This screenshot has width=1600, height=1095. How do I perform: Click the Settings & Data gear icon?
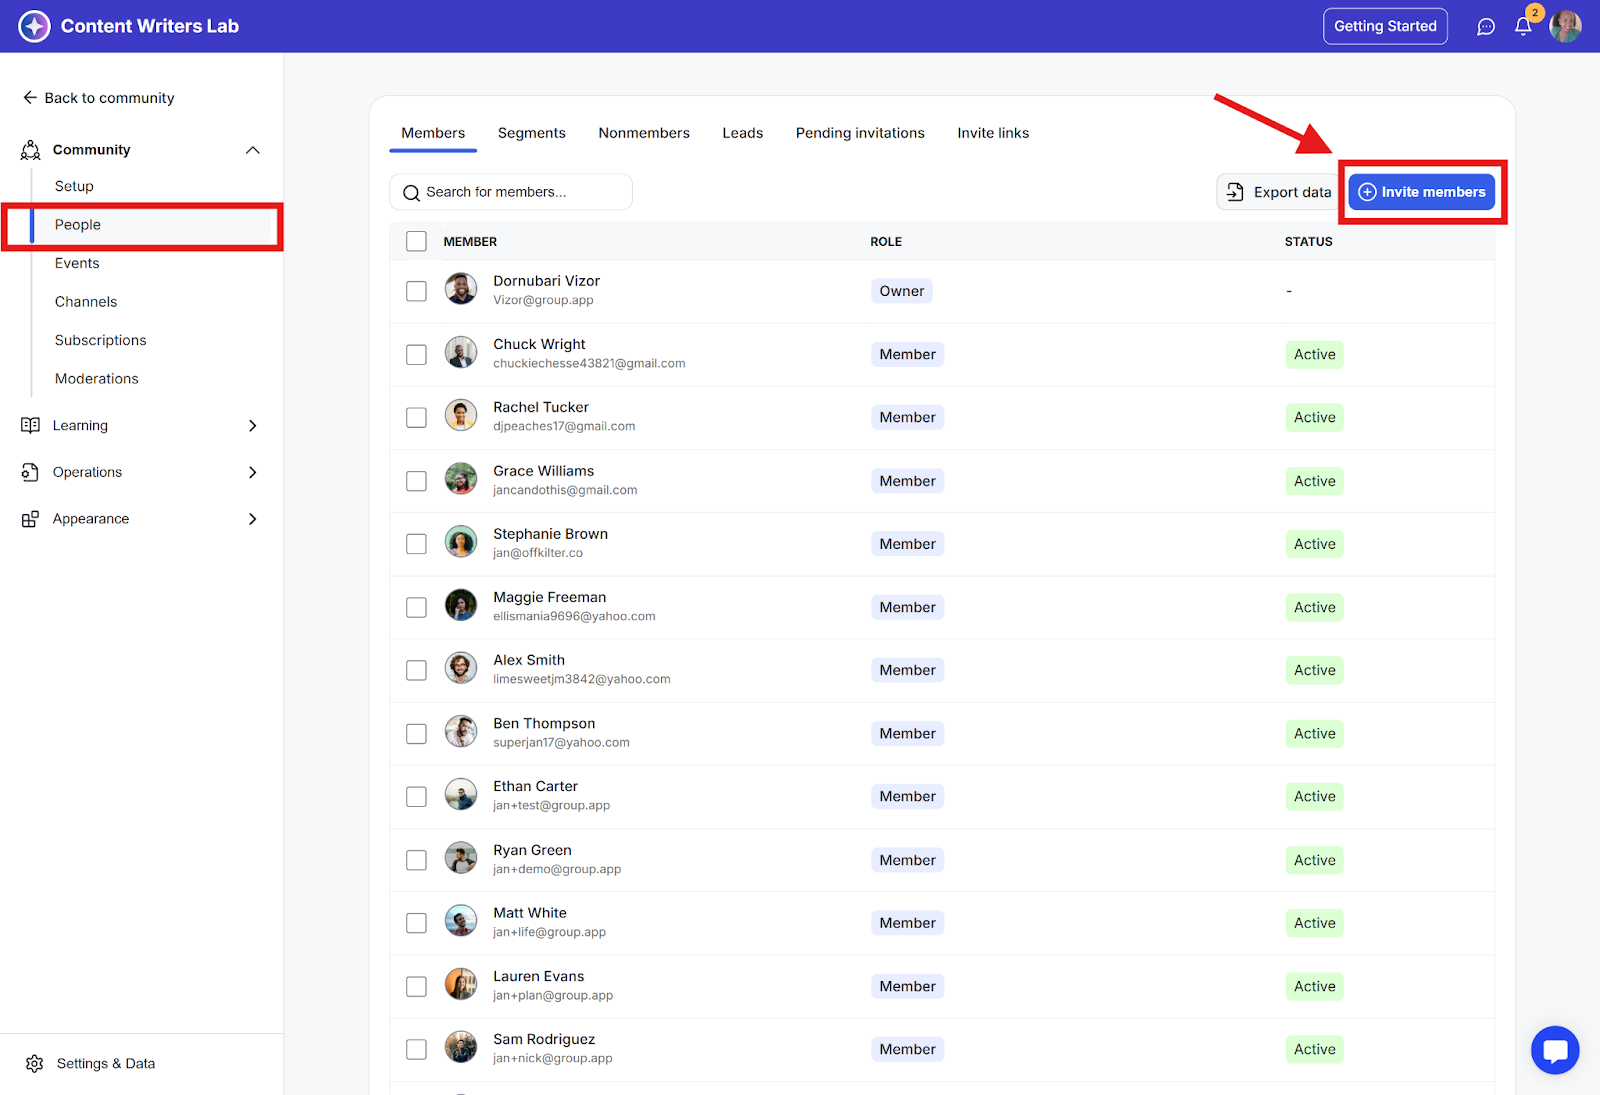point(35,1063)
